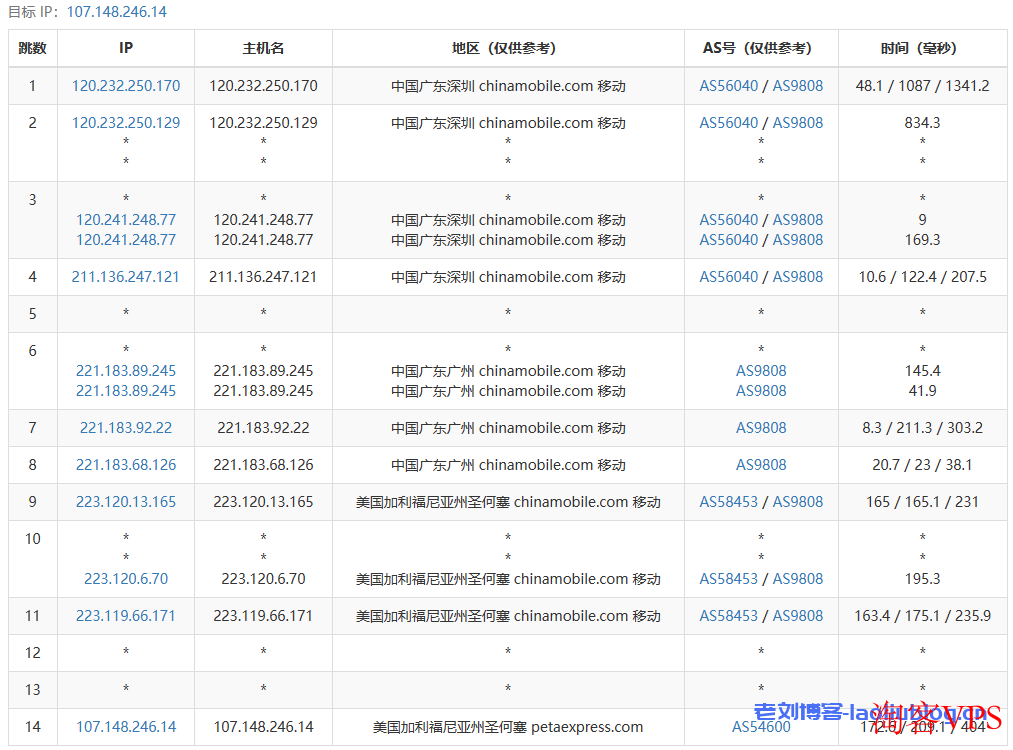Click IP link 221.183.89.245 on the 41.9 ms line
Image resolution: width=1013 pixels, height=750 pixels.
(126, 391)
